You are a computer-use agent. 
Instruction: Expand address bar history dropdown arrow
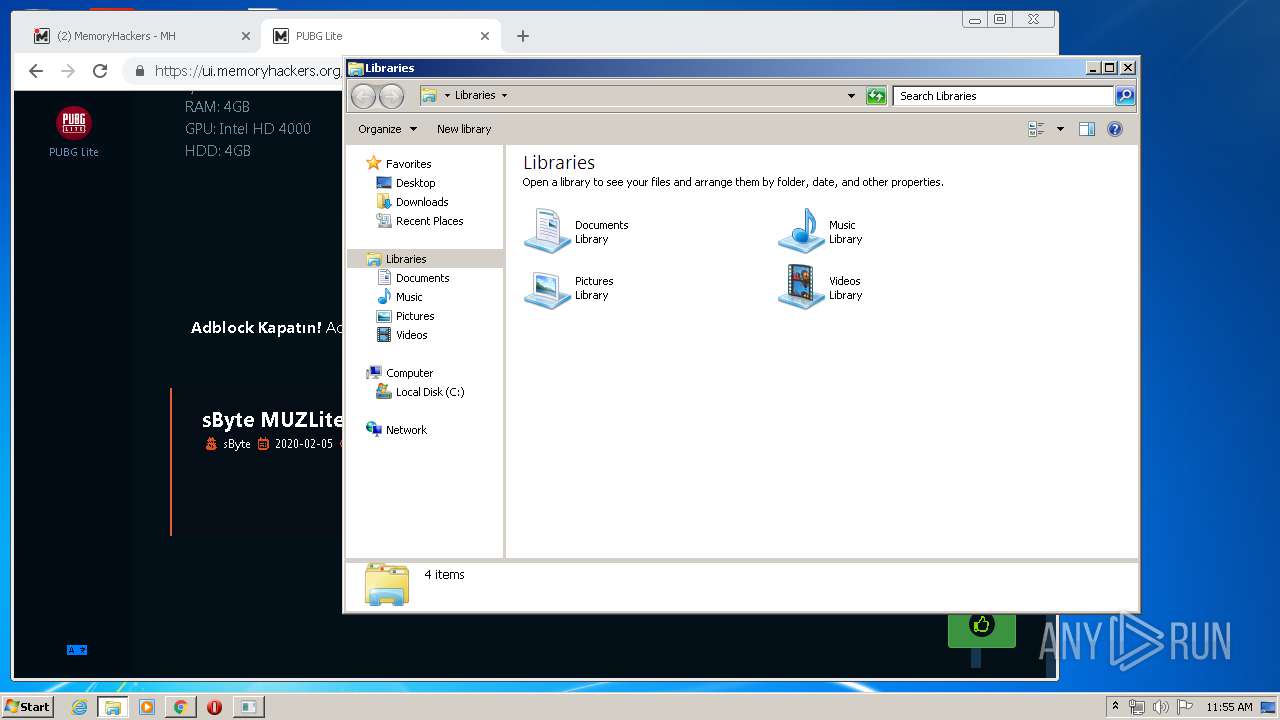(x=851, y=96)
